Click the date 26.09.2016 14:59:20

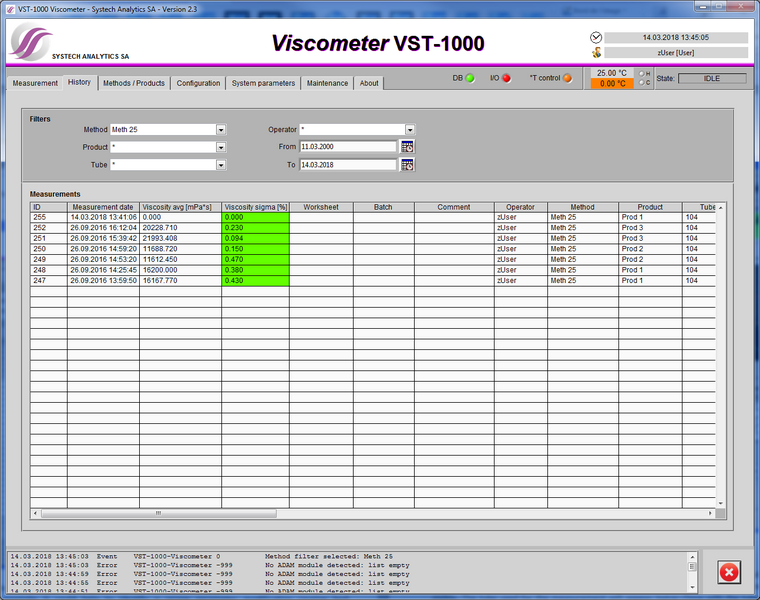[x=103, y=249]
